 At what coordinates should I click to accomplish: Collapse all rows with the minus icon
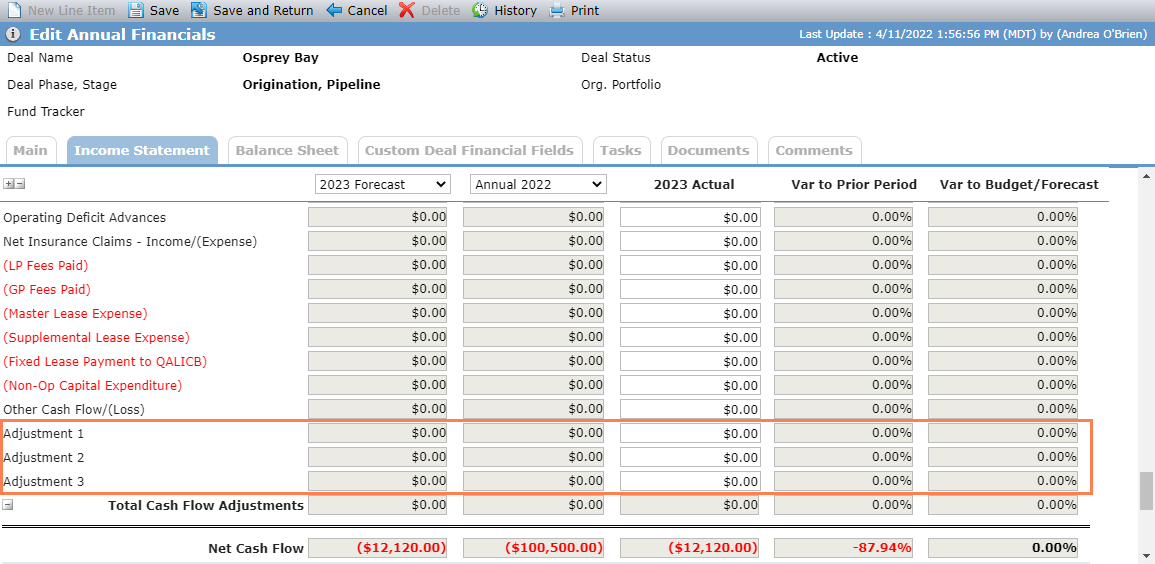(20, 184)
